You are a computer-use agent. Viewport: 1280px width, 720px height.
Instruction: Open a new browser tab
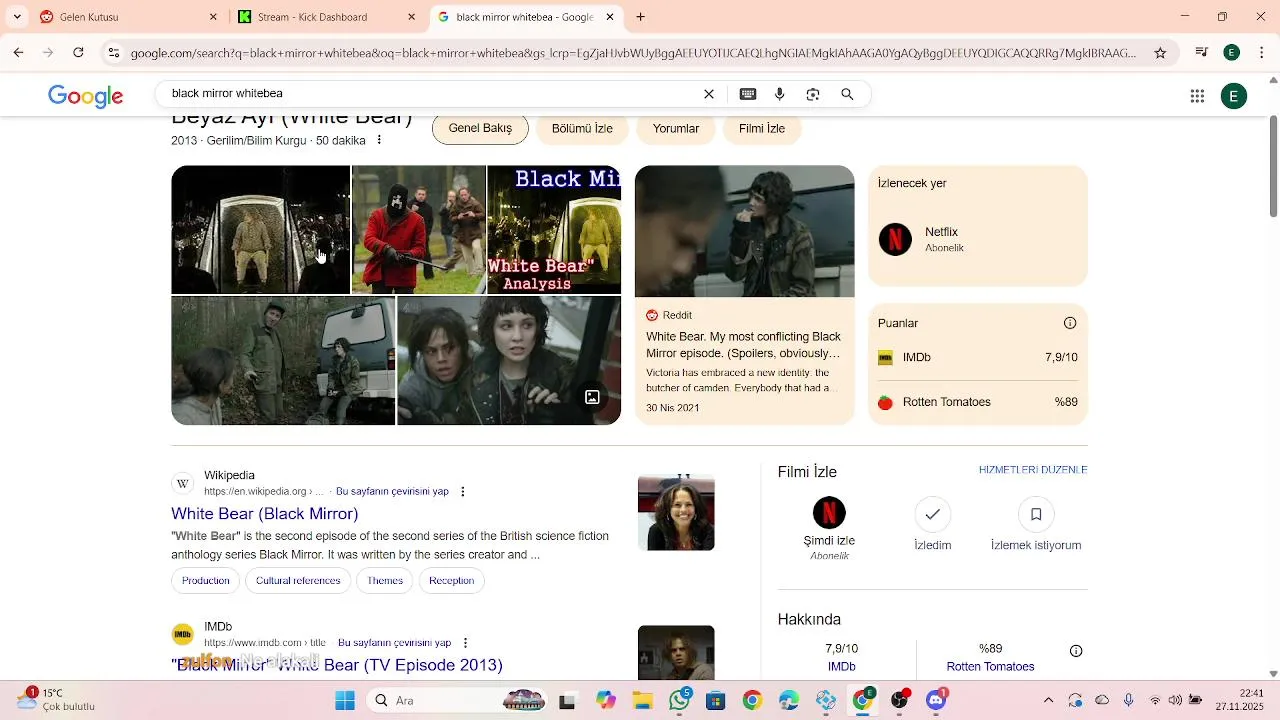pos(641,17)
